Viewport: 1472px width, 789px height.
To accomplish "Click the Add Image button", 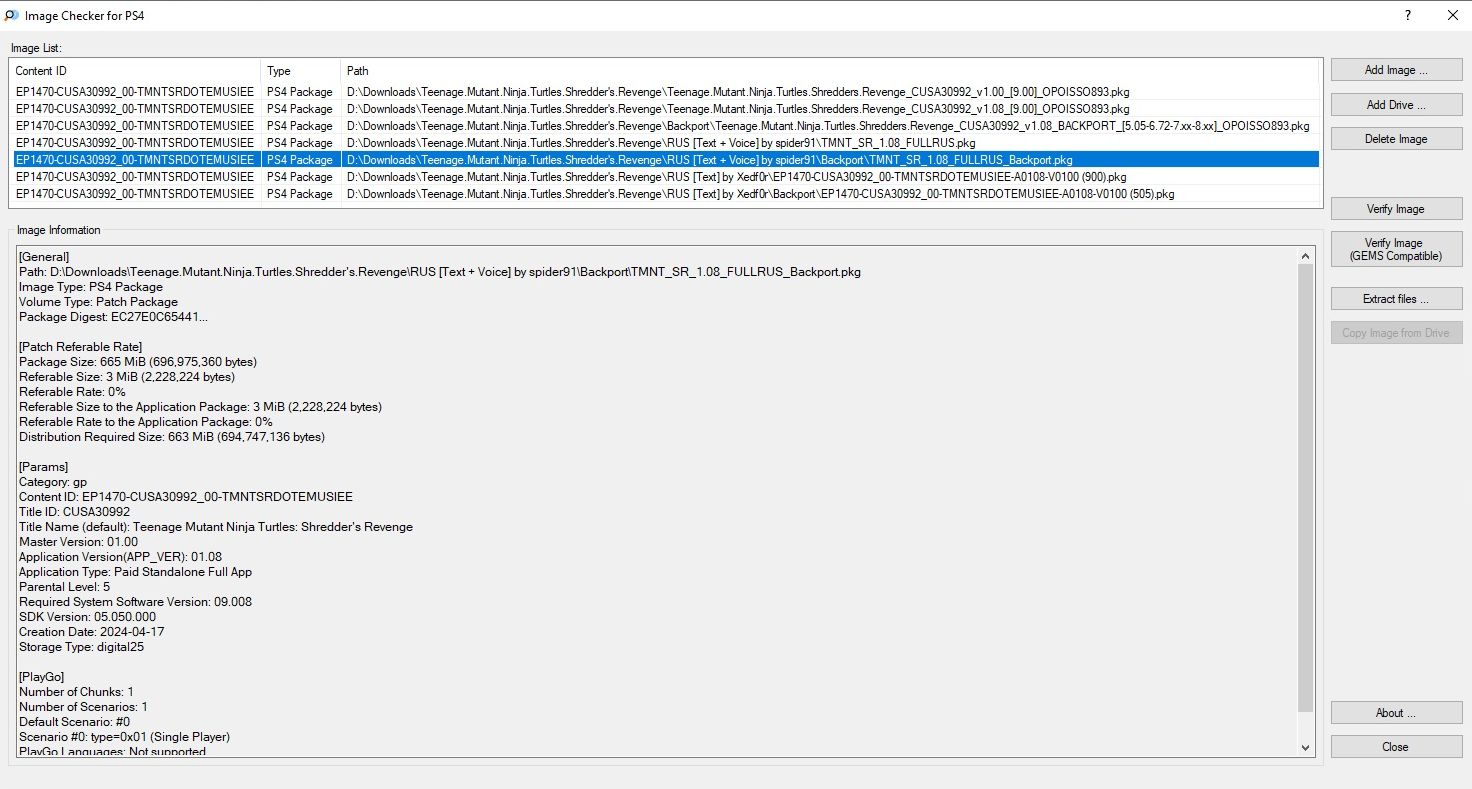I will point(1396,70).
